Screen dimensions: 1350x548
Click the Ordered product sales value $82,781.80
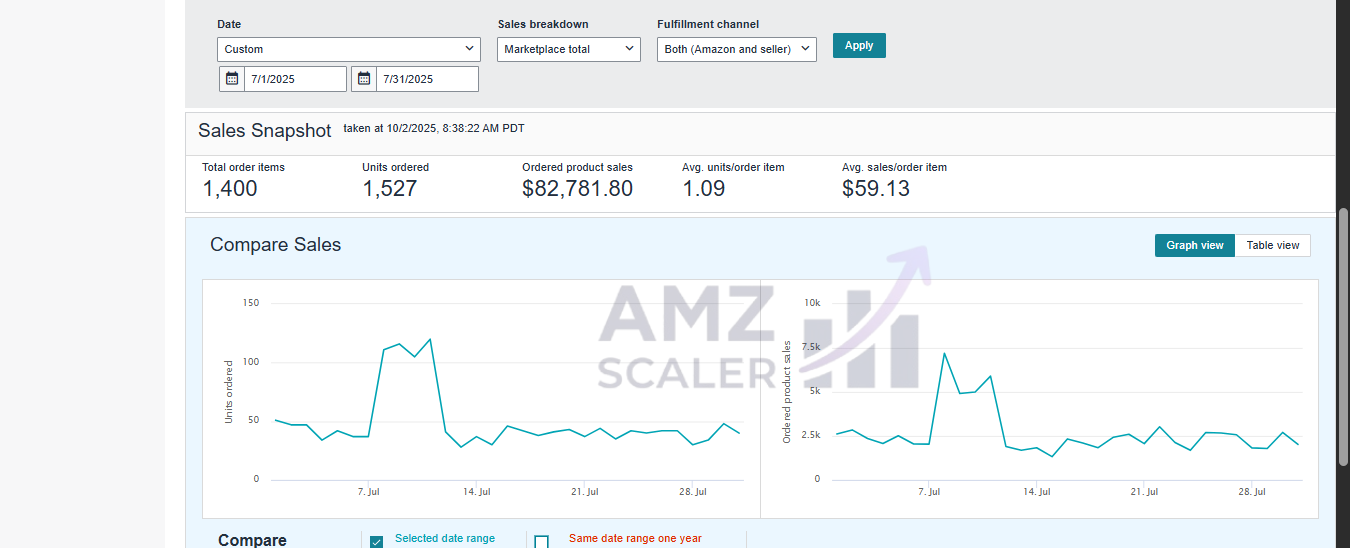(577, 188)
